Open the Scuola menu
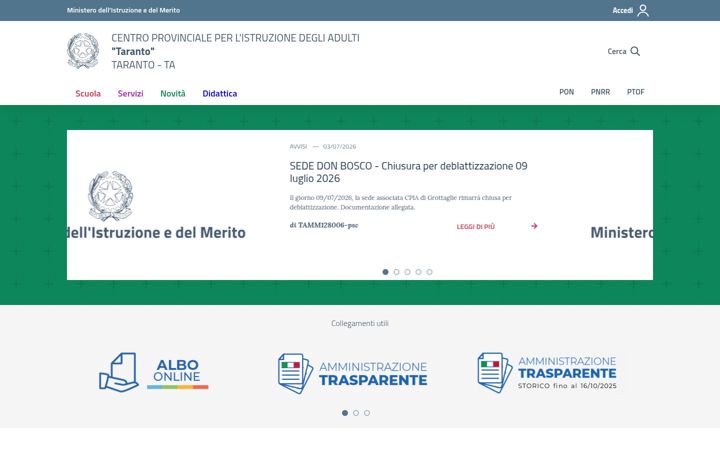720x450 pixels. coord(88,93)
